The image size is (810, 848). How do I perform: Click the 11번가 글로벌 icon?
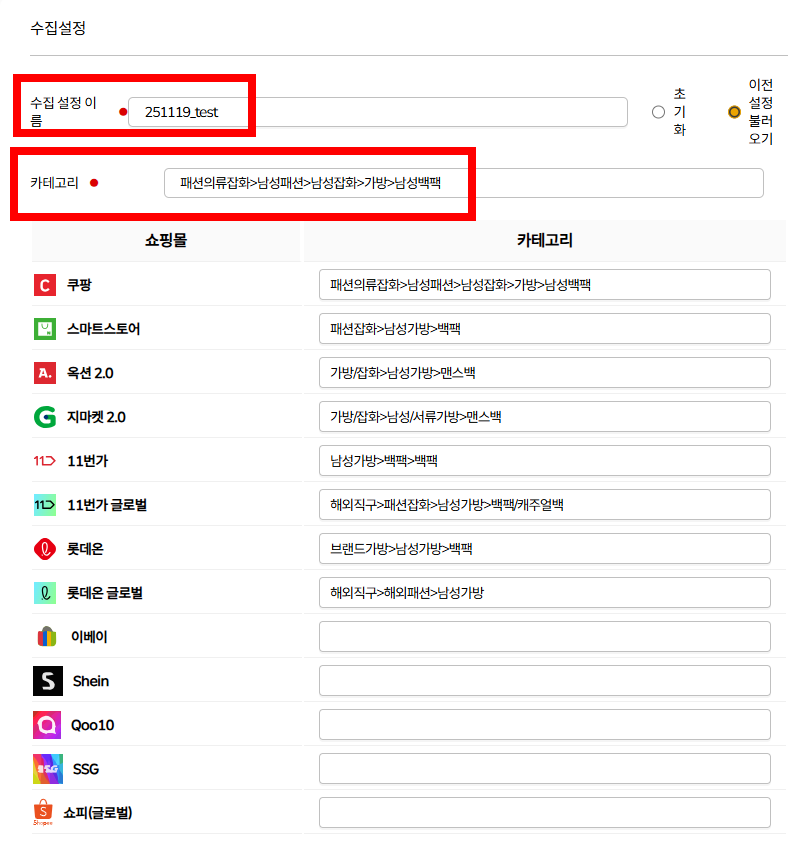tap(45, 505)
